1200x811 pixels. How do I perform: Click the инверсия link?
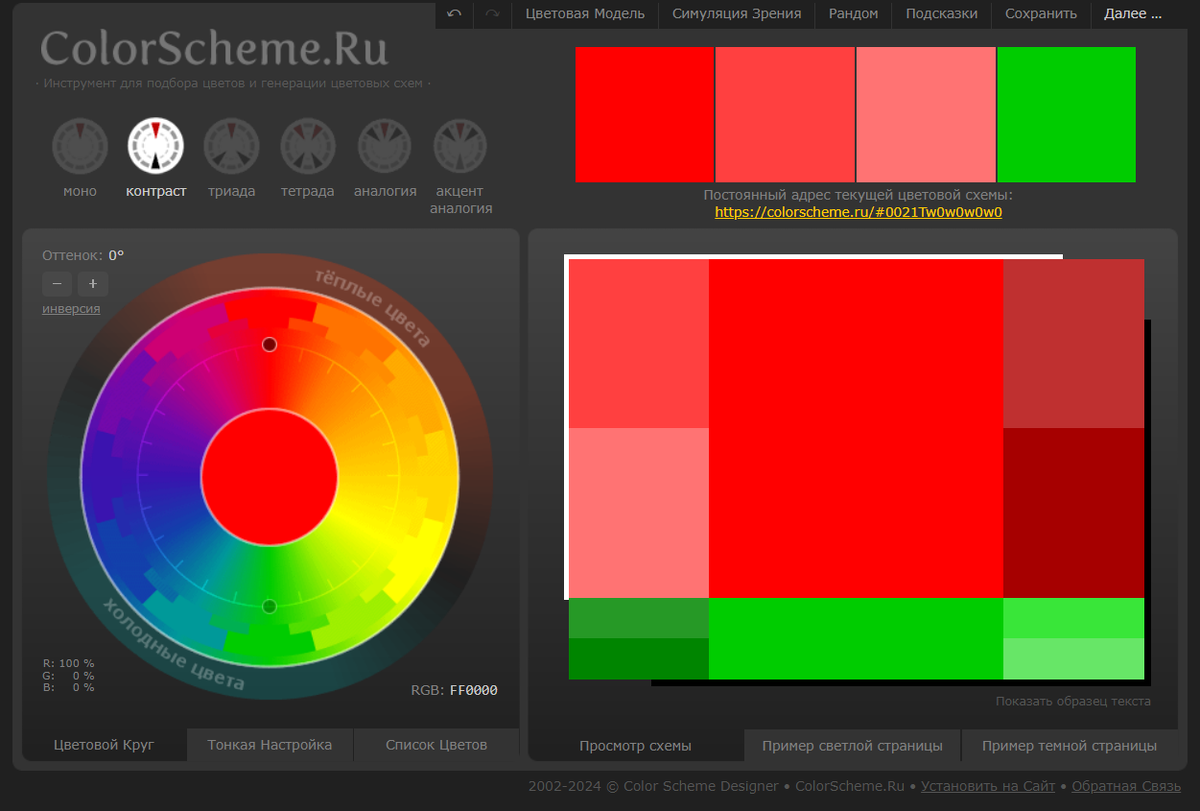71,309
